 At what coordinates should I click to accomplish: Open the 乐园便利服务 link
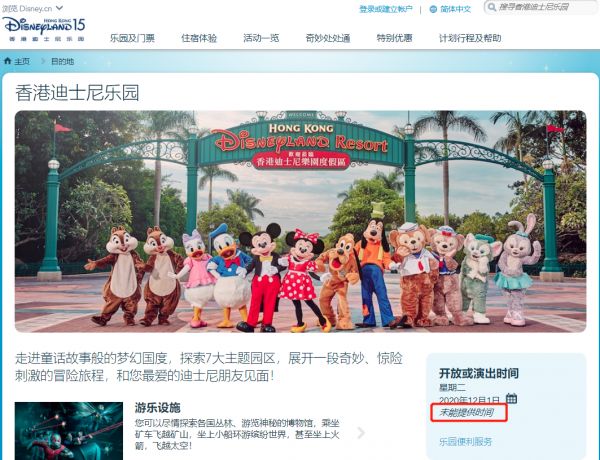pos(466,441)
